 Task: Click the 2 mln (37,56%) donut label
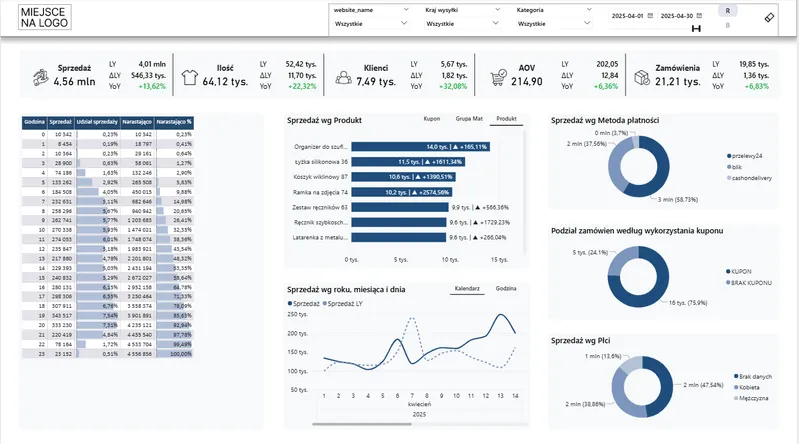[587, 144]
